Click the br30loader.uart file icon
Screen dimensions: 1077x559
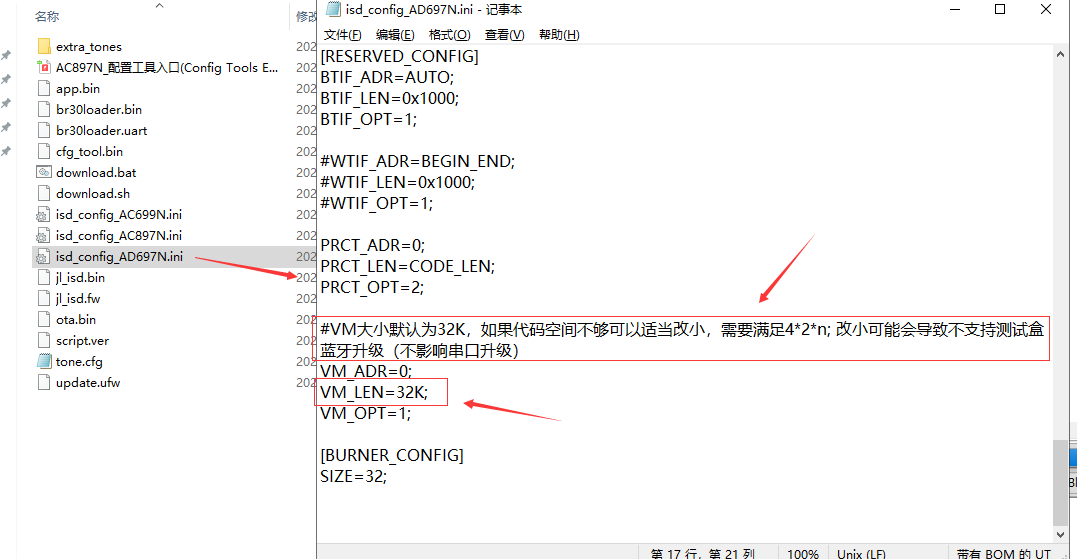click(x=44, y=130)
